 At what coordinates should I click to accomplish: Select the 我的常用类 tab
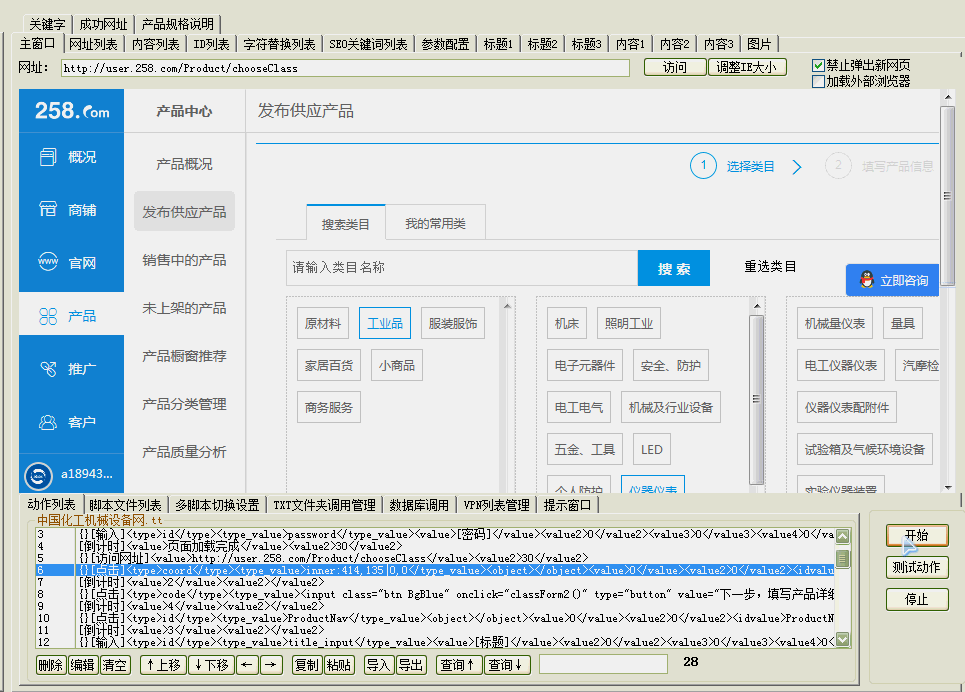[x=436, y=223]
